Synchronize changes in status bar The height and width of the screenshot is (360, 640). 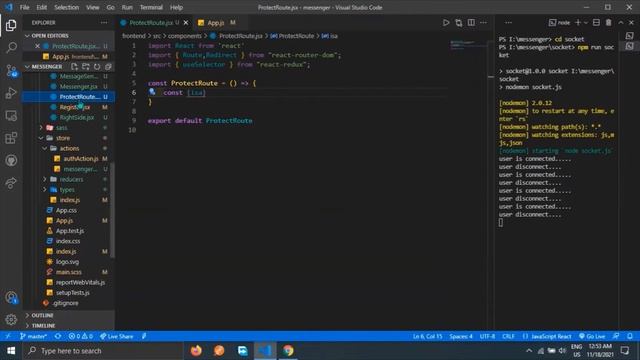(x=58, y=336)
